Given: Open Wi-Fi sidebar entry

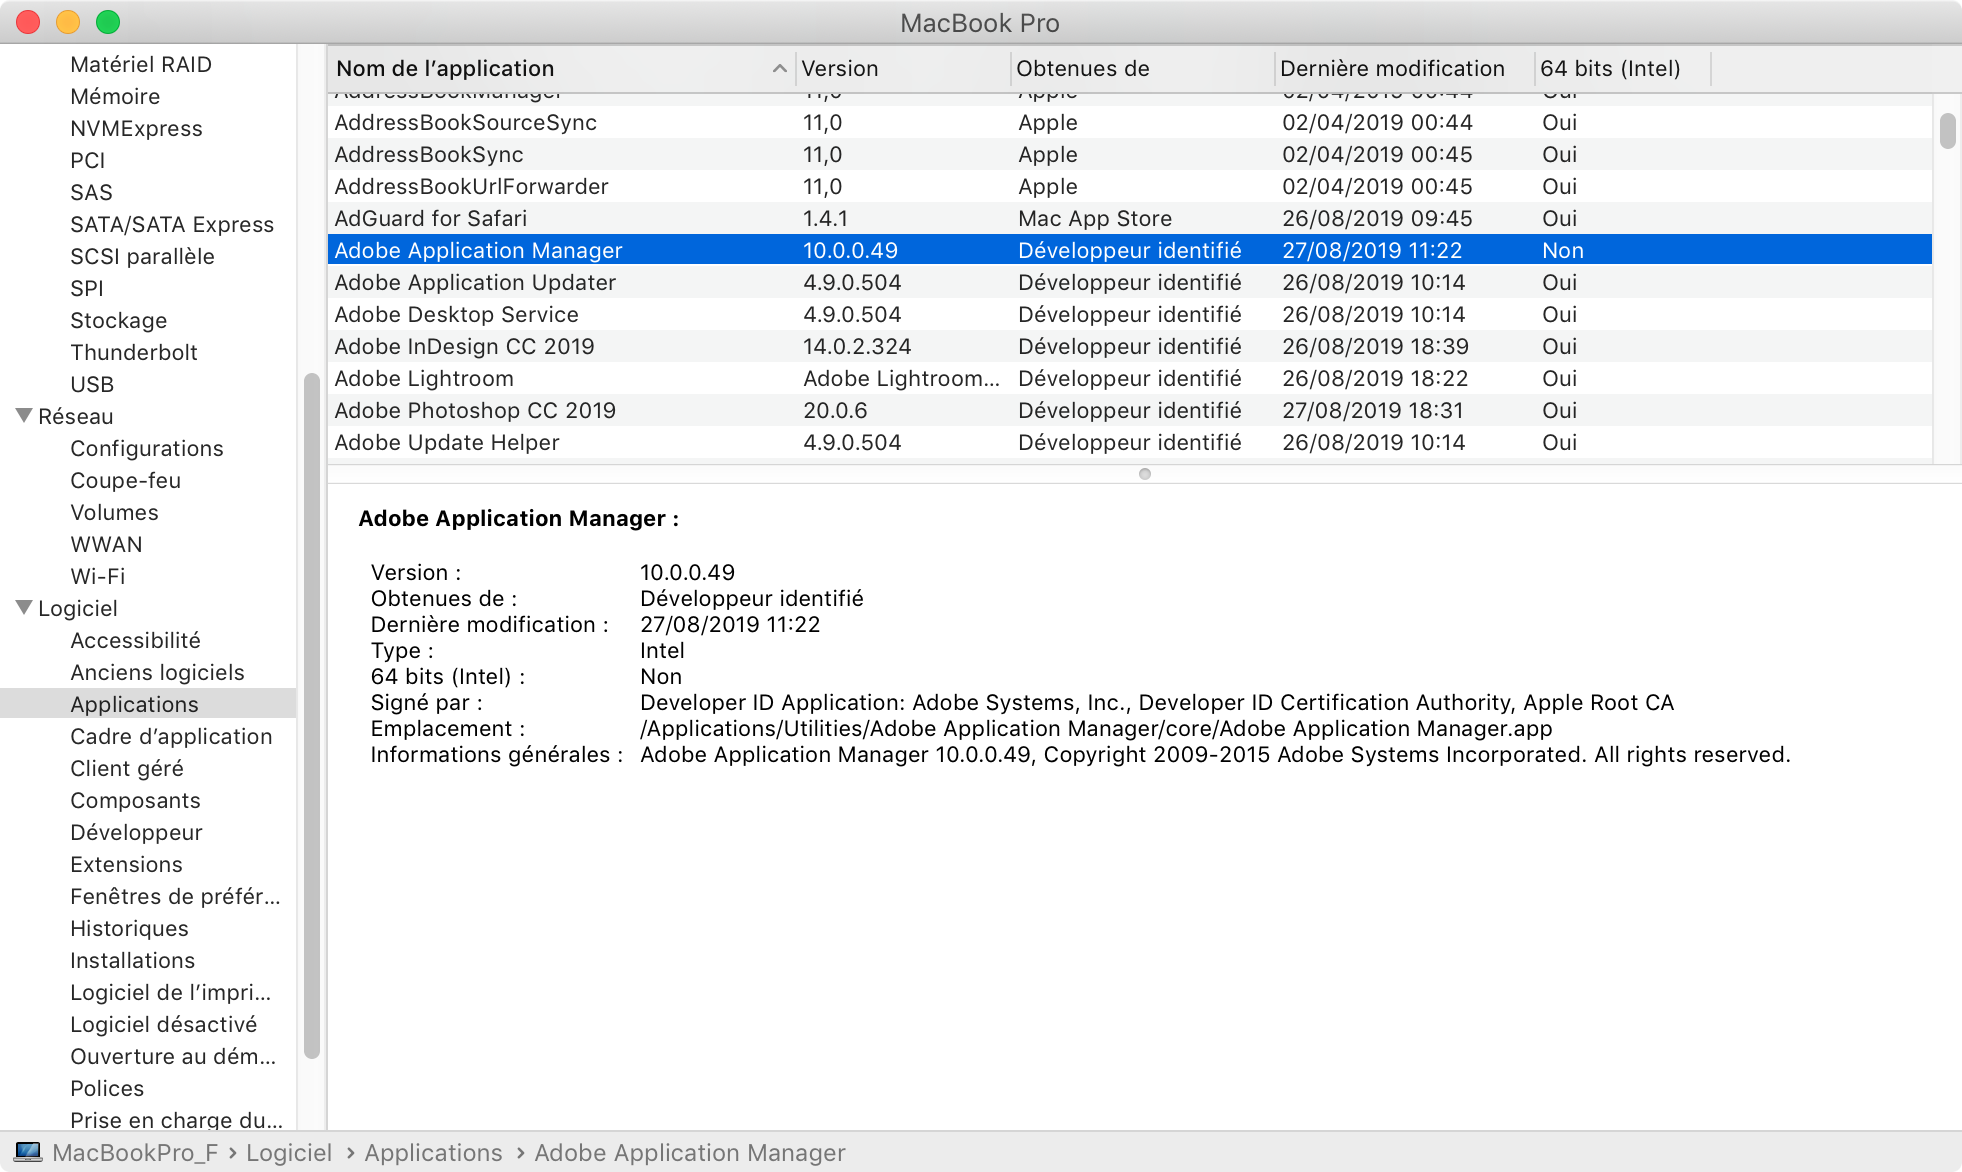Looking at the screenshot, I should point(98,576).
